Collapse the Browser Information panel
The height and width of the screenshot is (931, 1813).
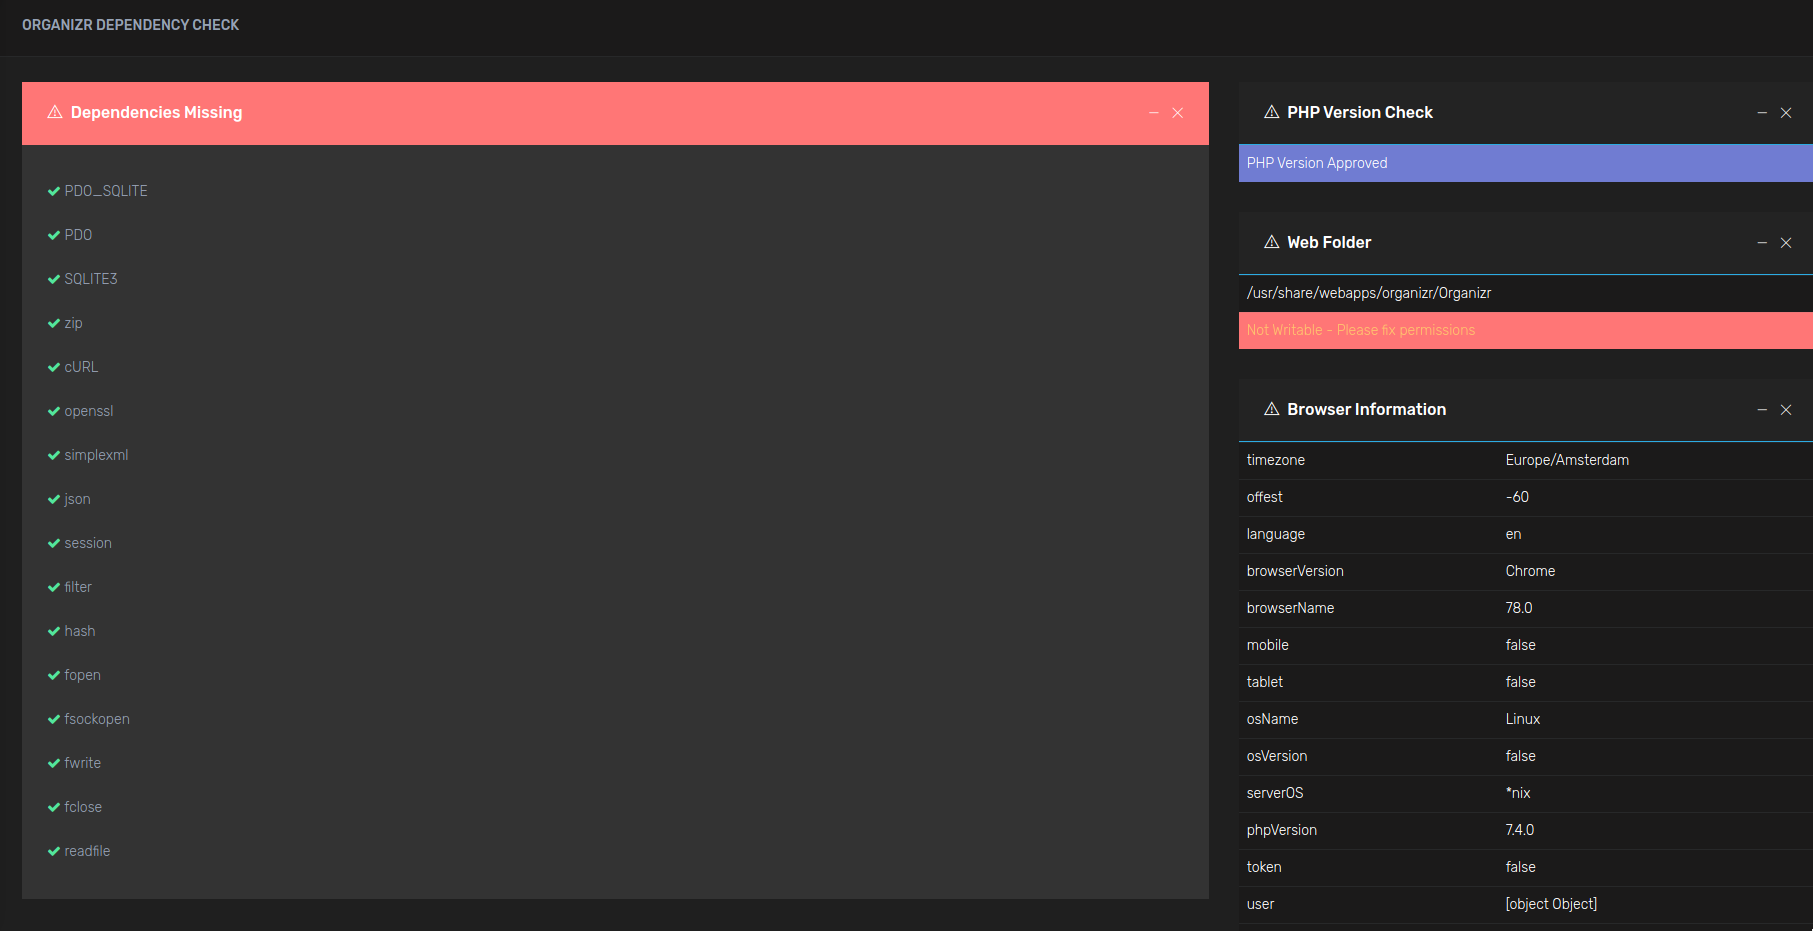[1762, 410]
